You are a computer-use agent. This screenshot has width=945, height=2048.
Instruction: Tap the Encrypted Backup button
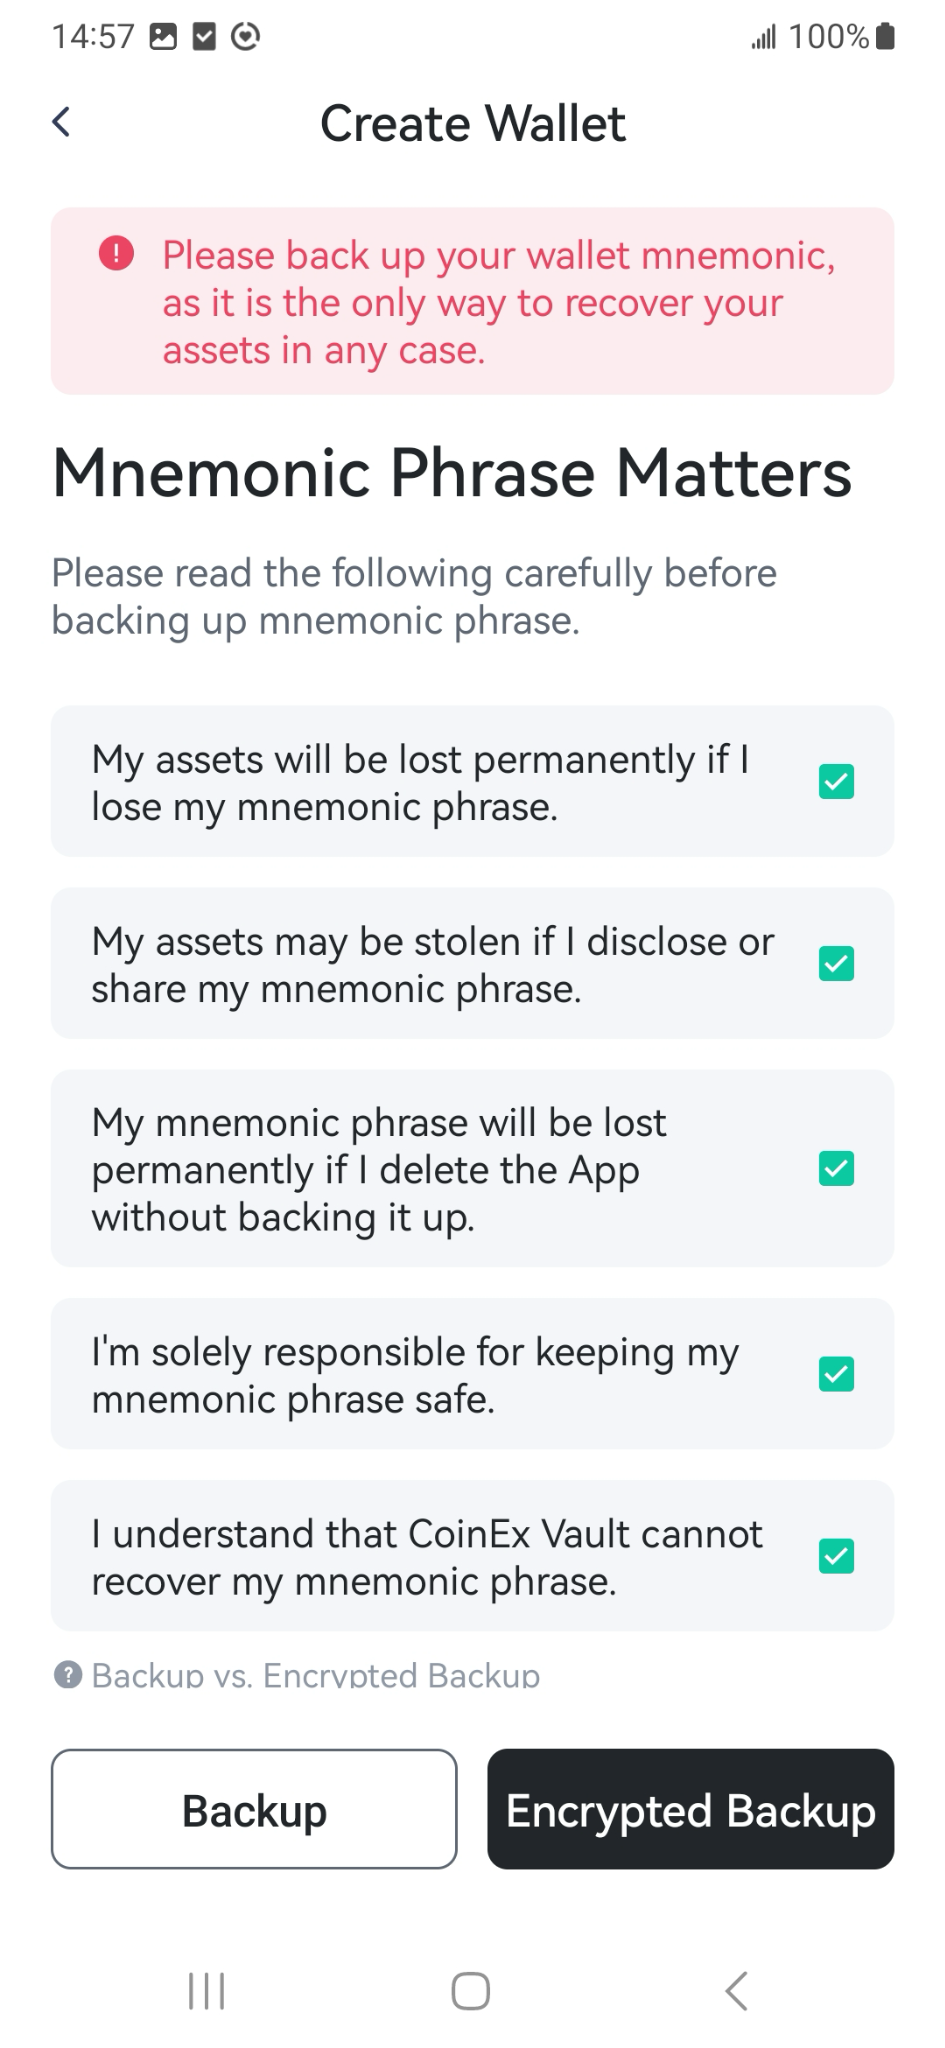click(691, 1809)
